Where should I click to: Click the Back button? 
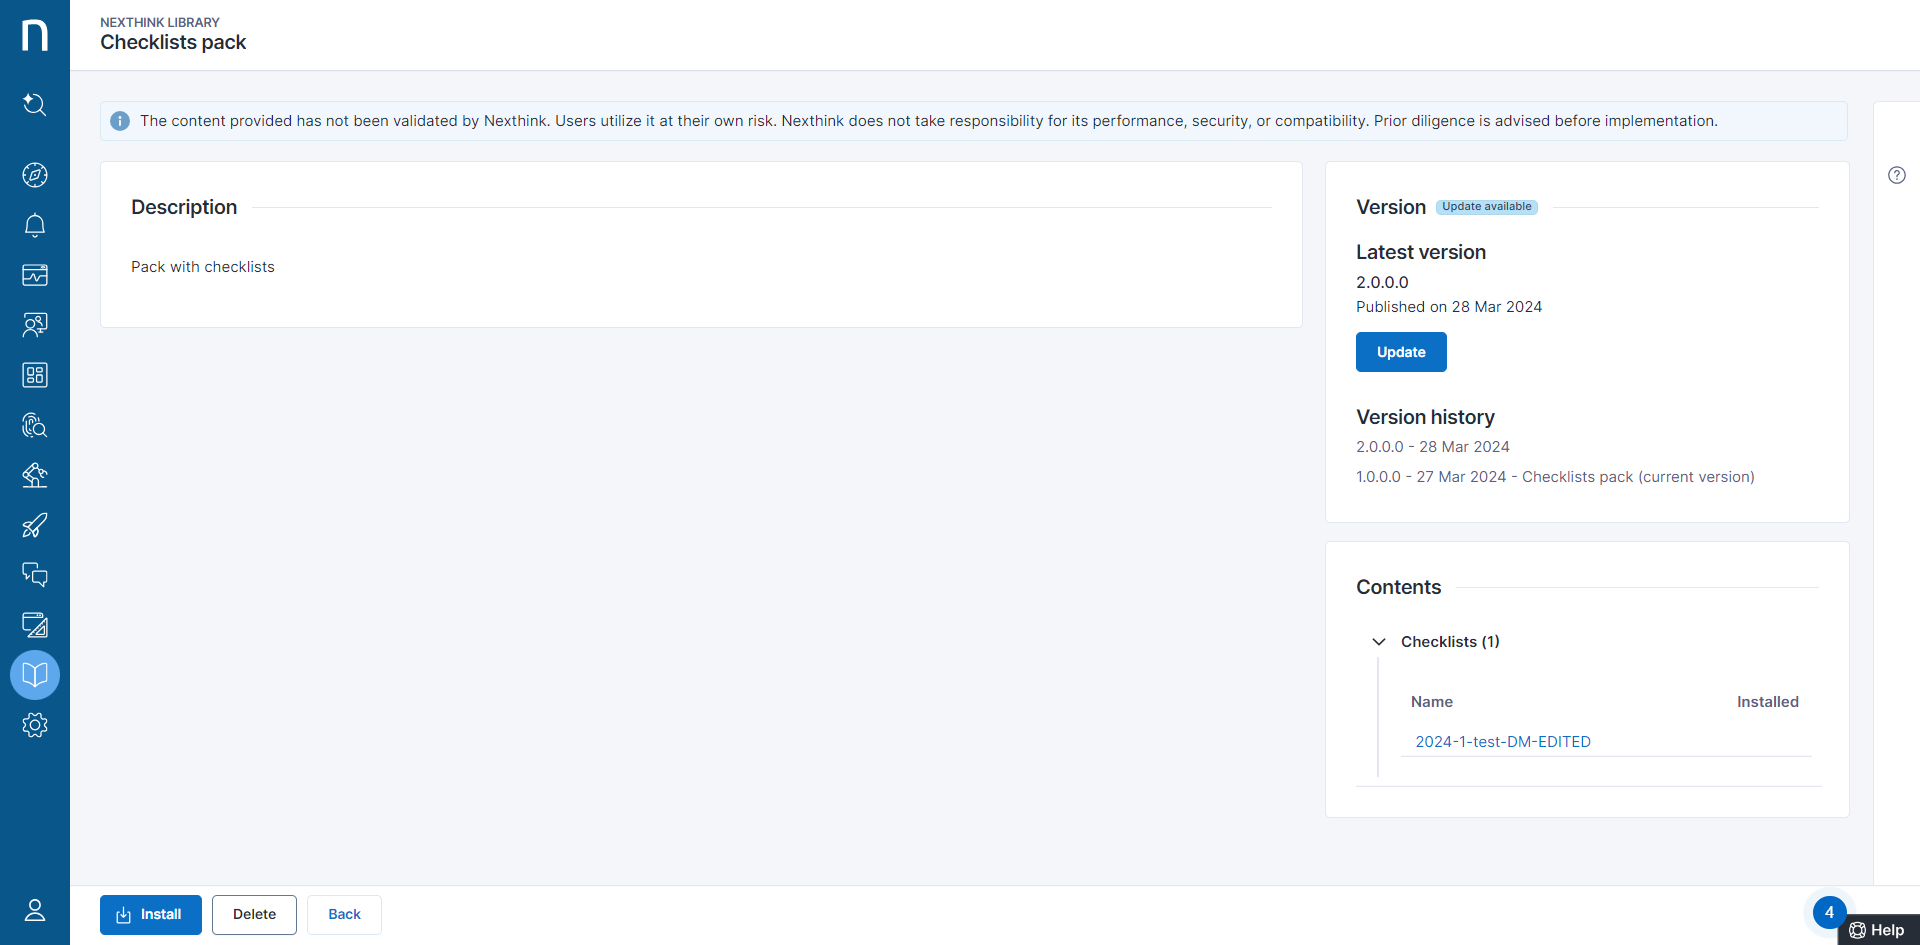click(344, 915)
